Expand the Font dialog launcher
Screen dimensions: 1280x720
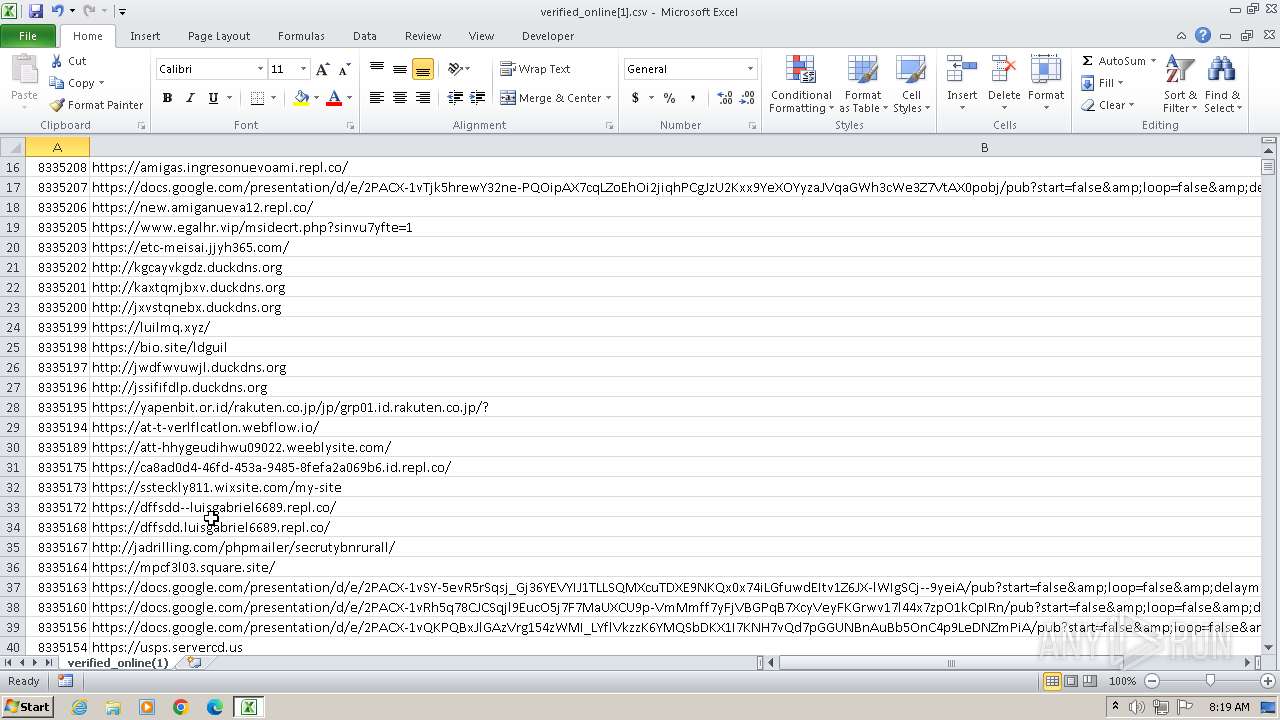pyautogui.click(x=351, y=126)
